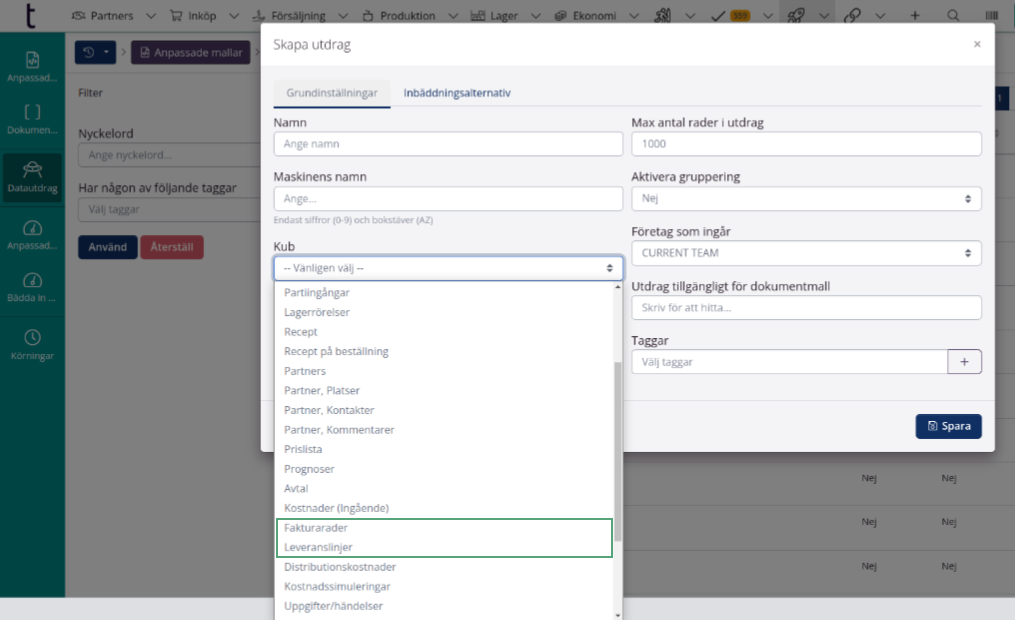Click the link chain icon in top bar

click(x=852, y=16)
